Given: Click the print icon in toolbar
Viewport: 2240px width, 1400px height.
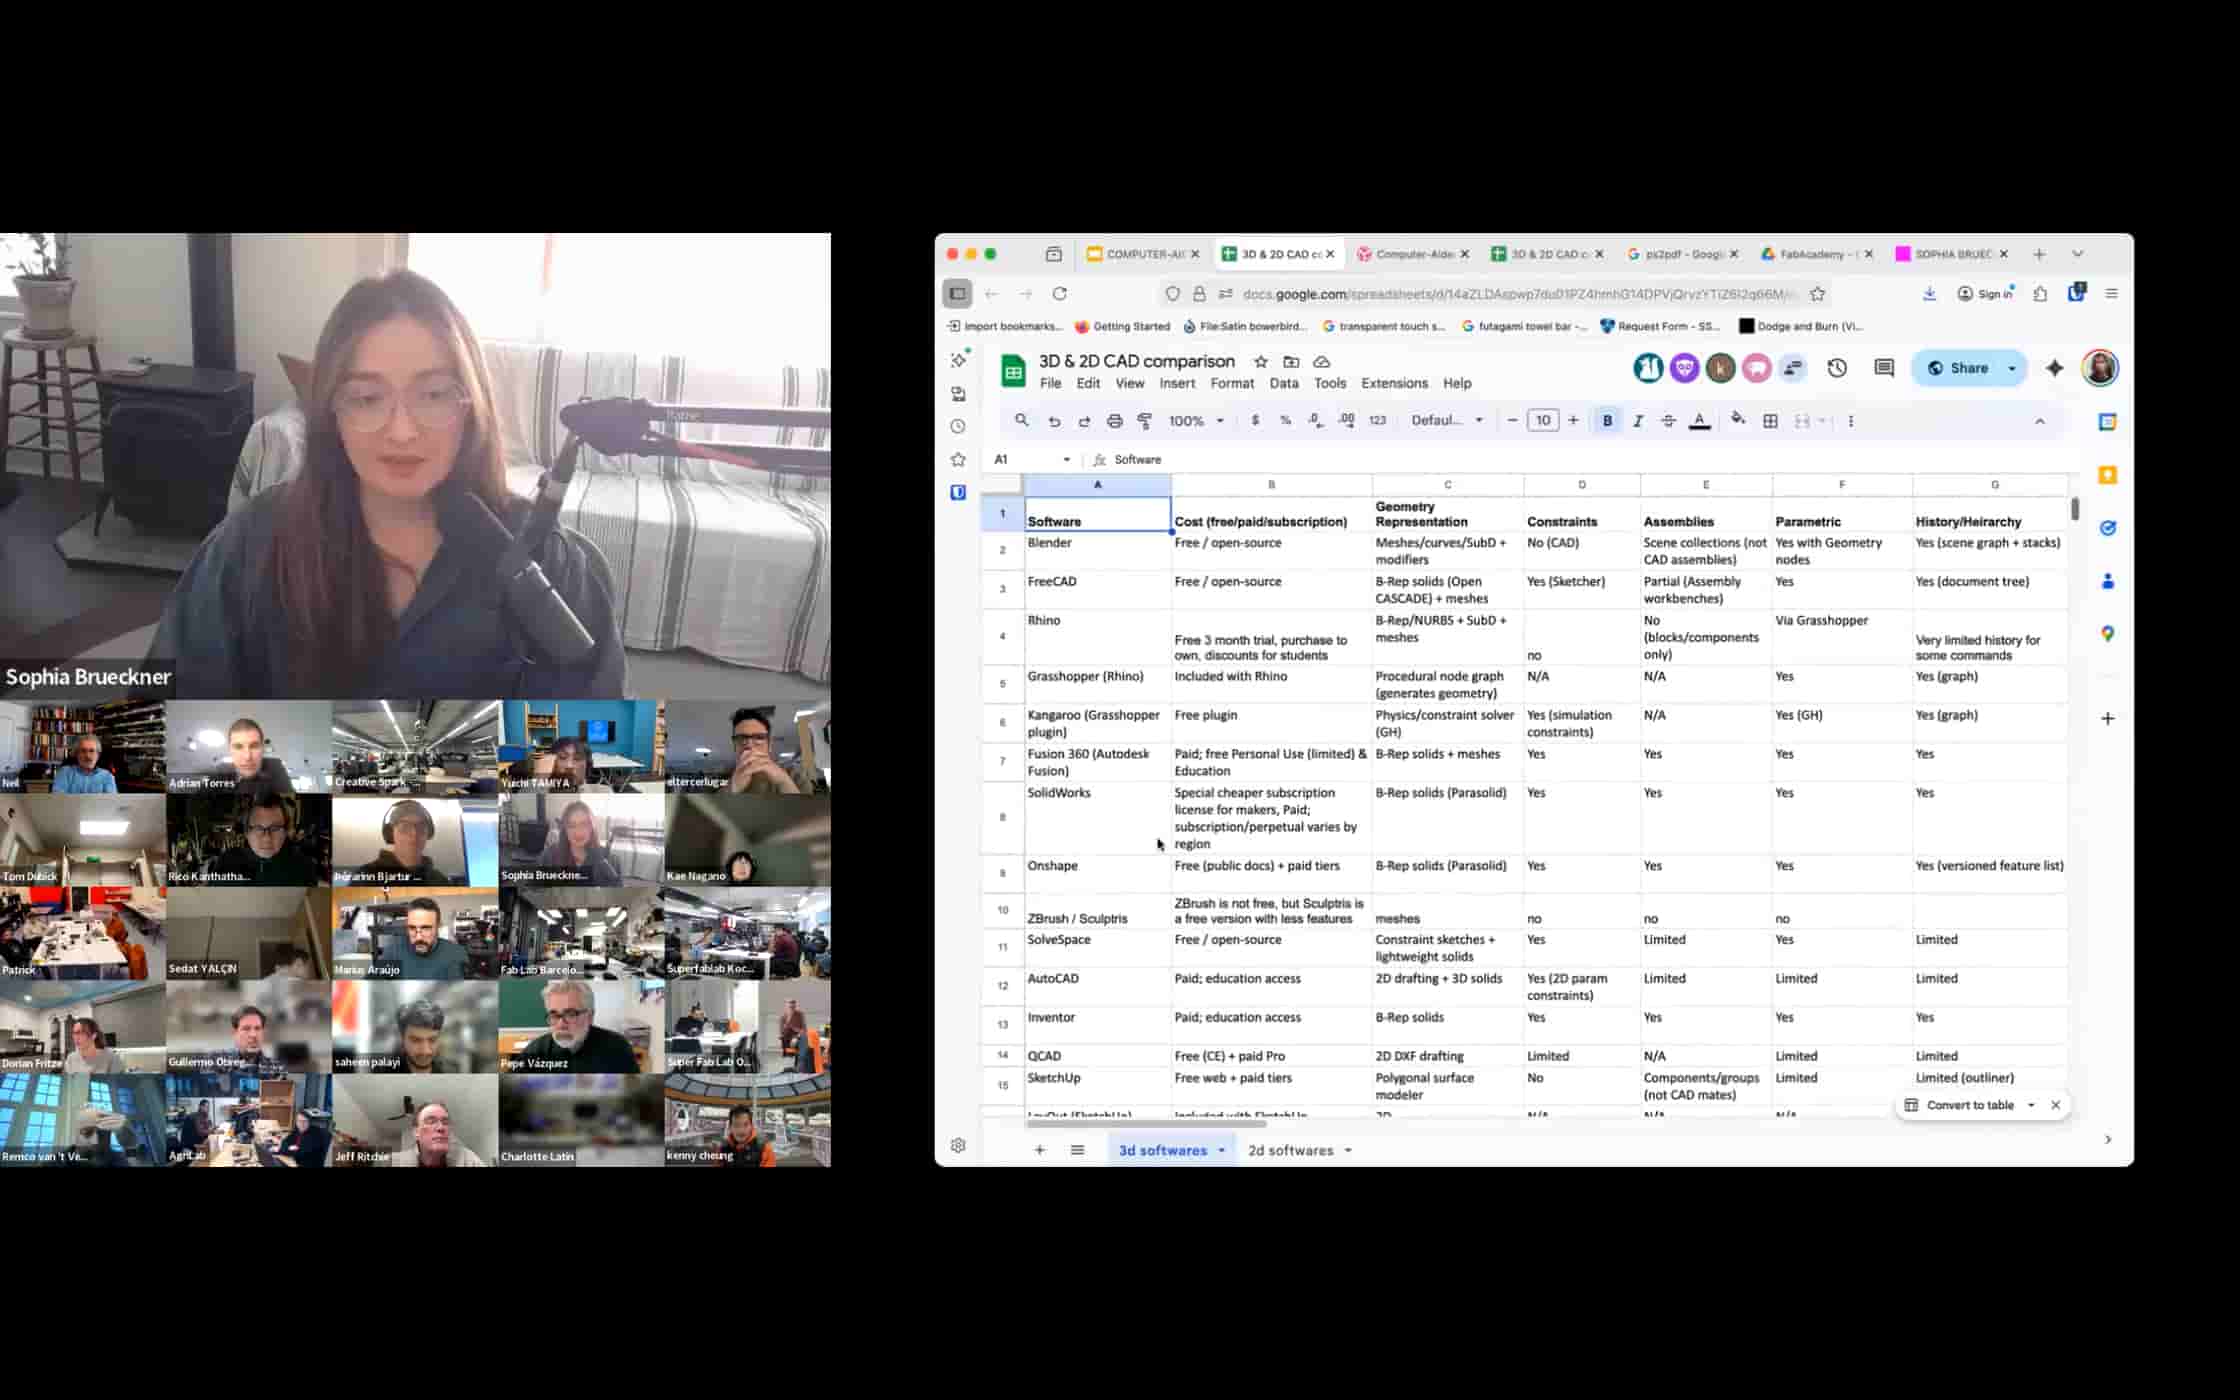Looking at the screenshot, I should coord(1114,421).
